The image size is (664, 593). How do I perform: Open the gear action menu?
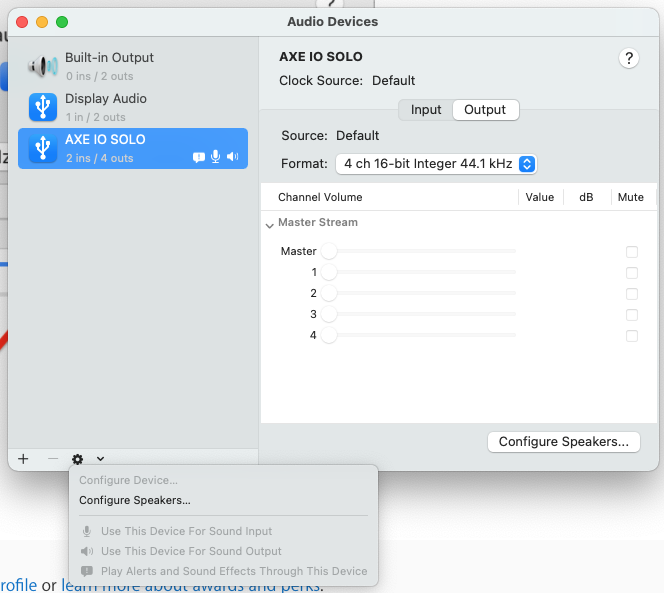(77, 459)
